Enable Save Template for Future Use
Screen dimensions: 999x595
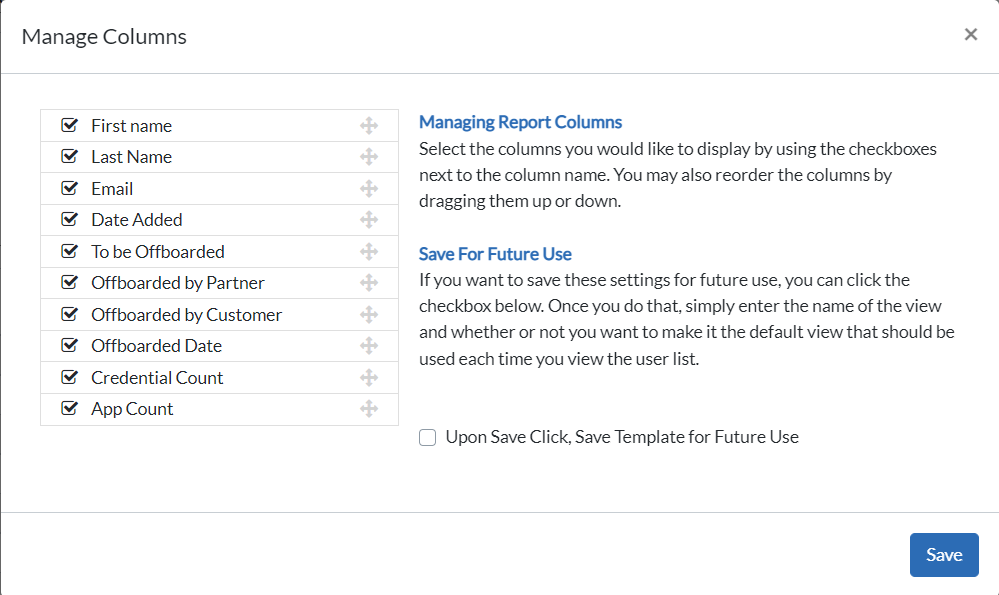tap(428, 437)
